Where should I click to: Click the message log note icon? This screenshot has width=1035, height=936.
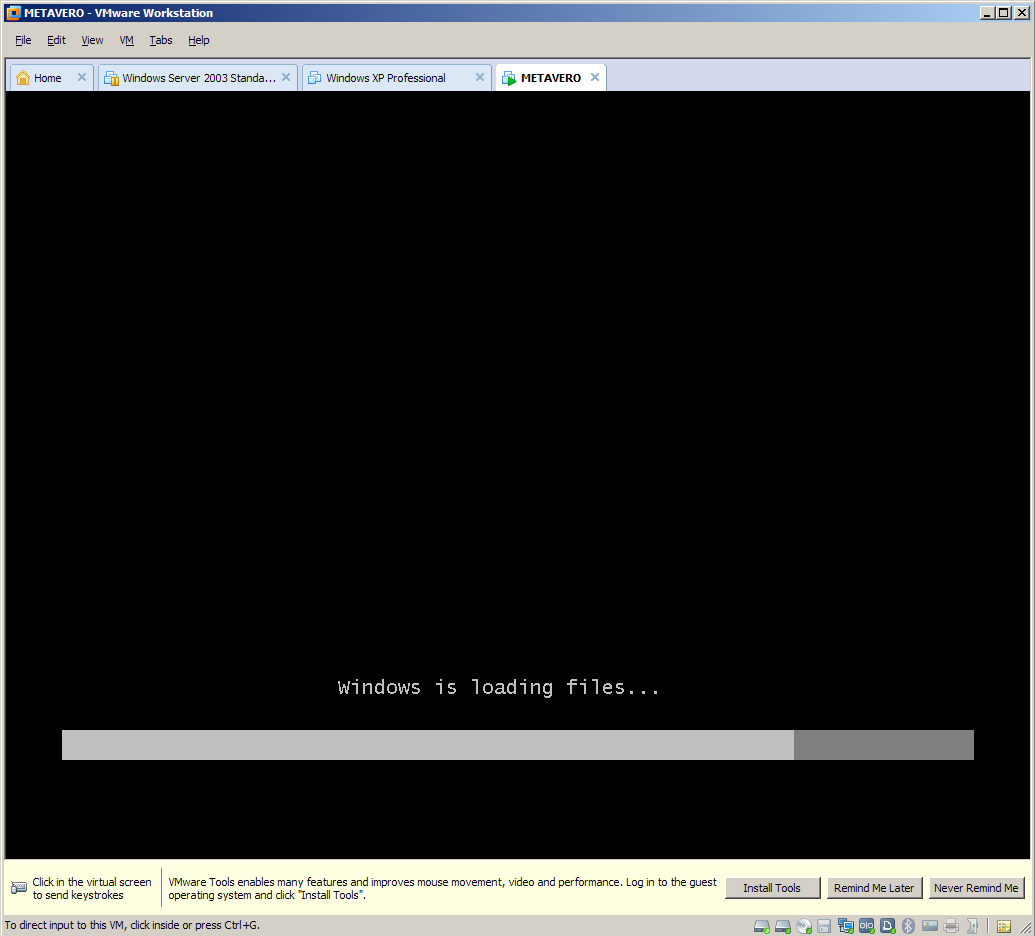[1004, 927]
